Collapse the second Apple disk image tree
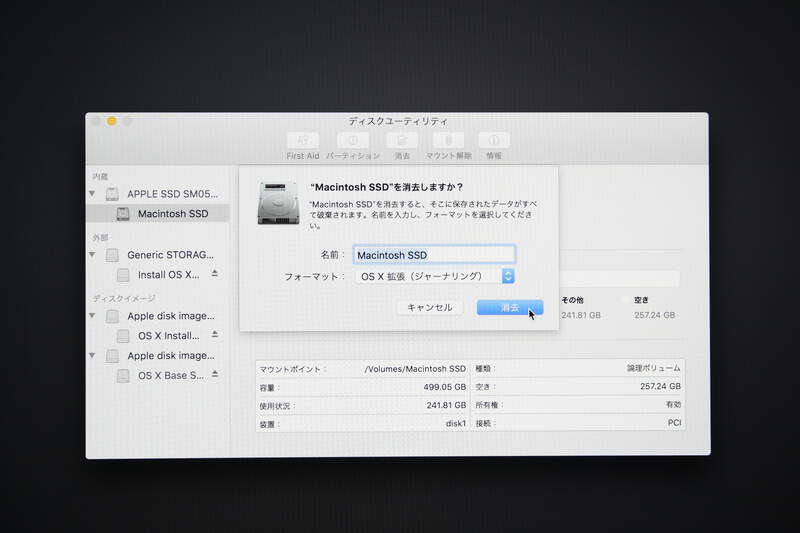 click(93, 356)
